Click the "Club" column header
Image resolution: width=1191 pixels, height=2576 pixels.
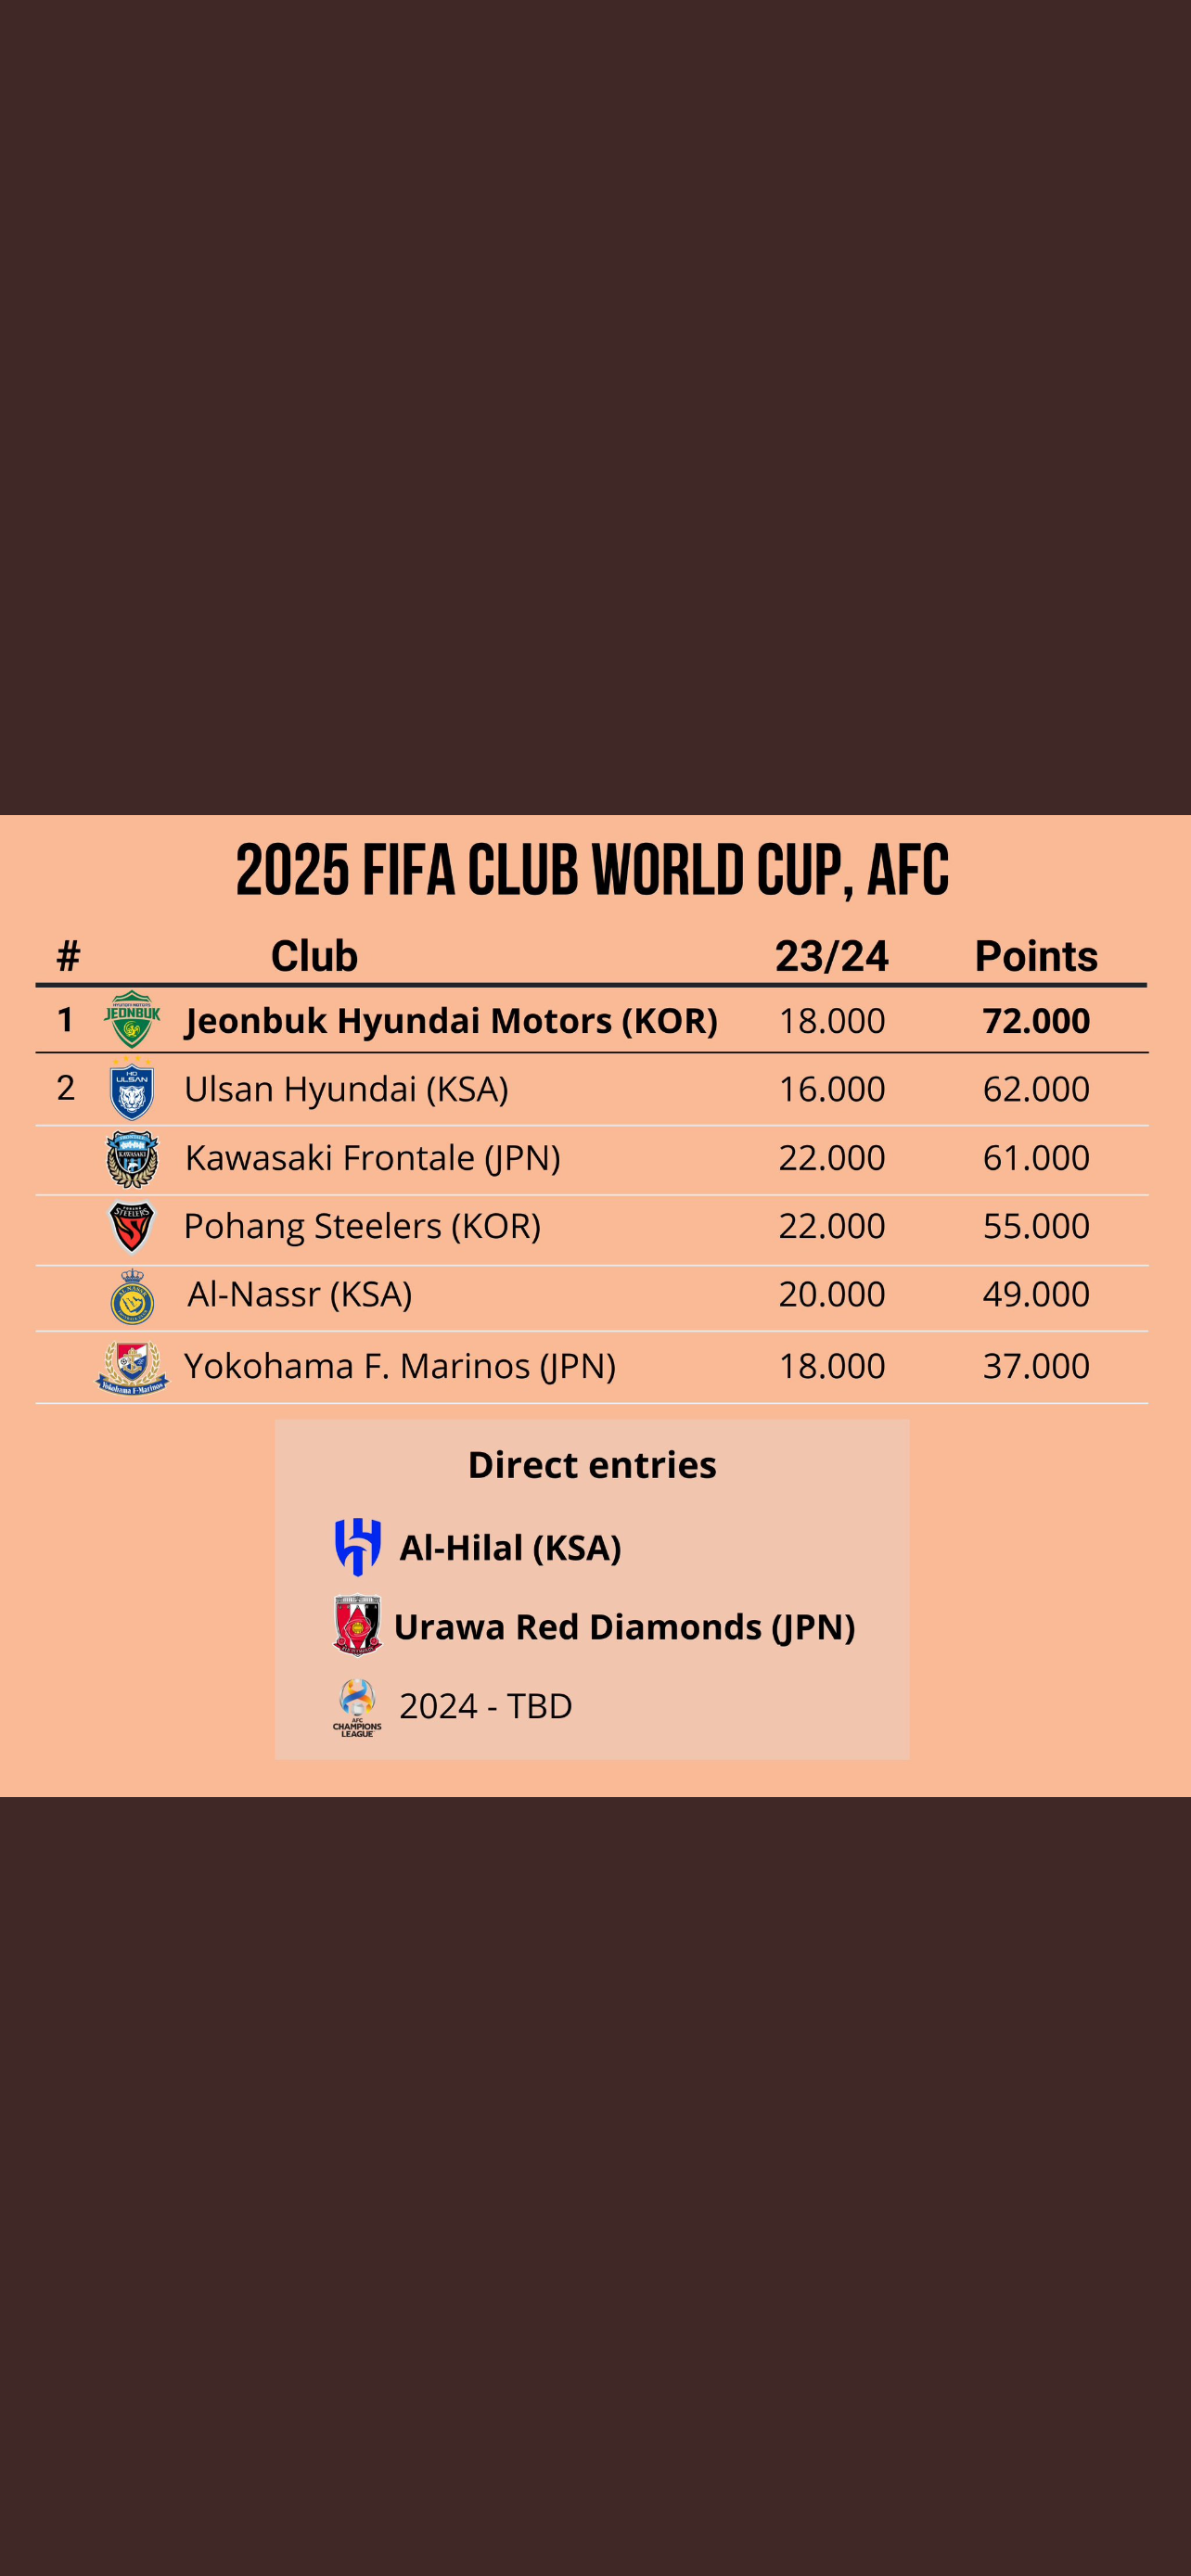click(x=314, y=956)
